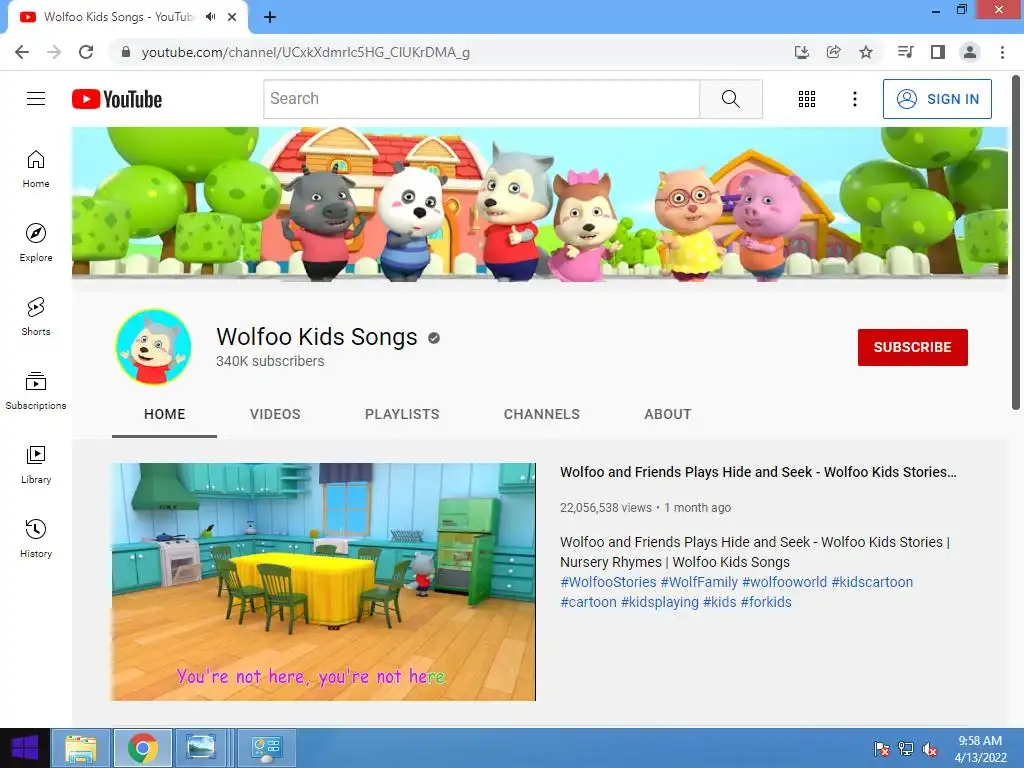The height and width of the screenshot is (768, 1024).
Task: Open Subscriptions in the sidebar
Action: pos(36,391)
